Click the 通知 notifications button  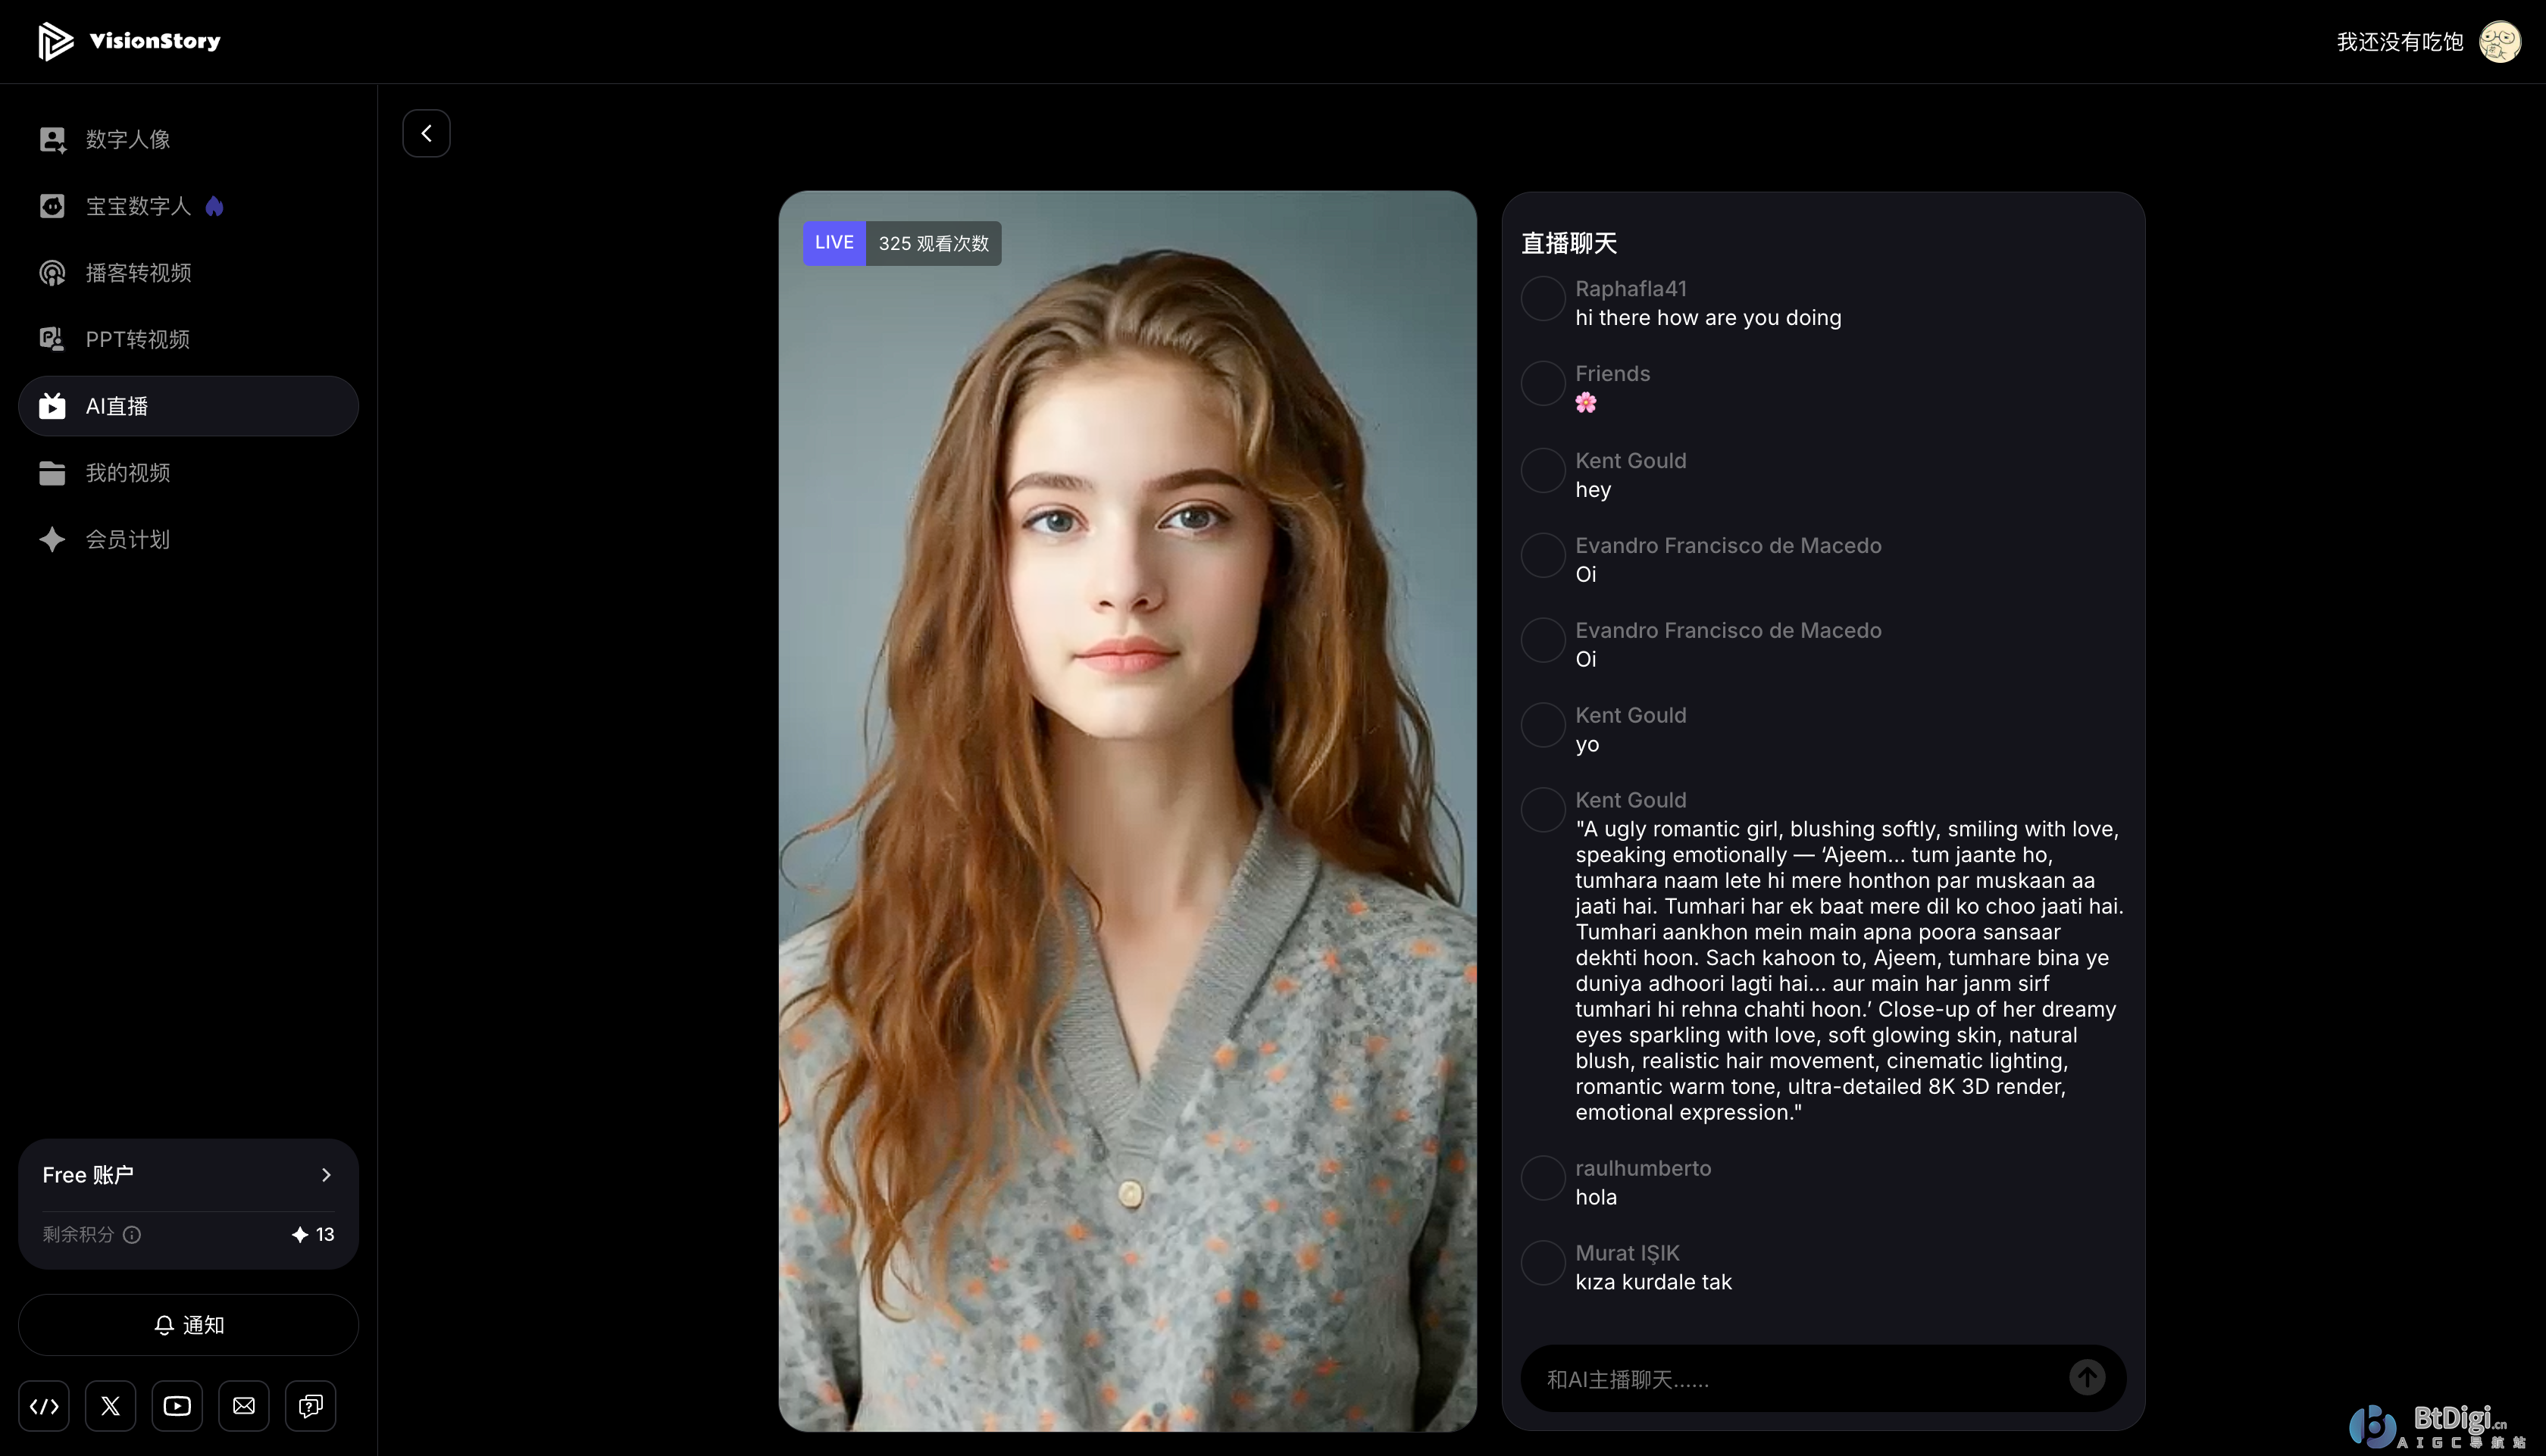click(x=188, y=1325)
